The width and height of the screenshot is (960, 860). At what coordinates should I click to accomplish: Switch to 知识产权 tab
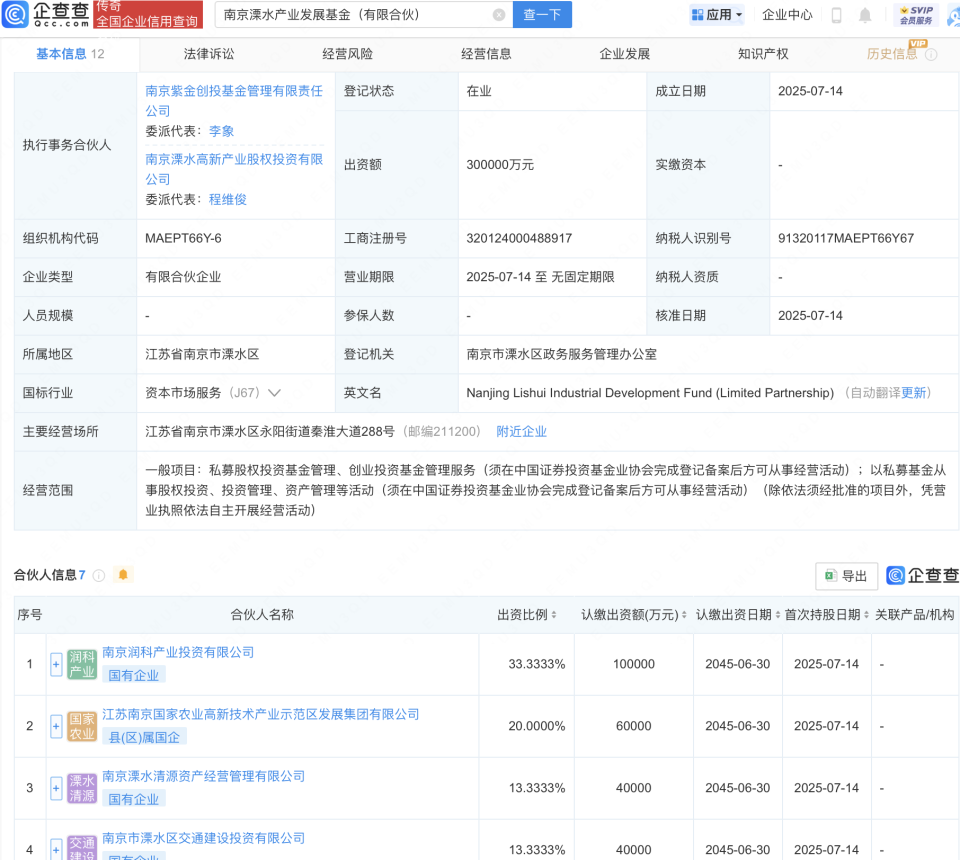pyautogui.click(x=763, y=54)
